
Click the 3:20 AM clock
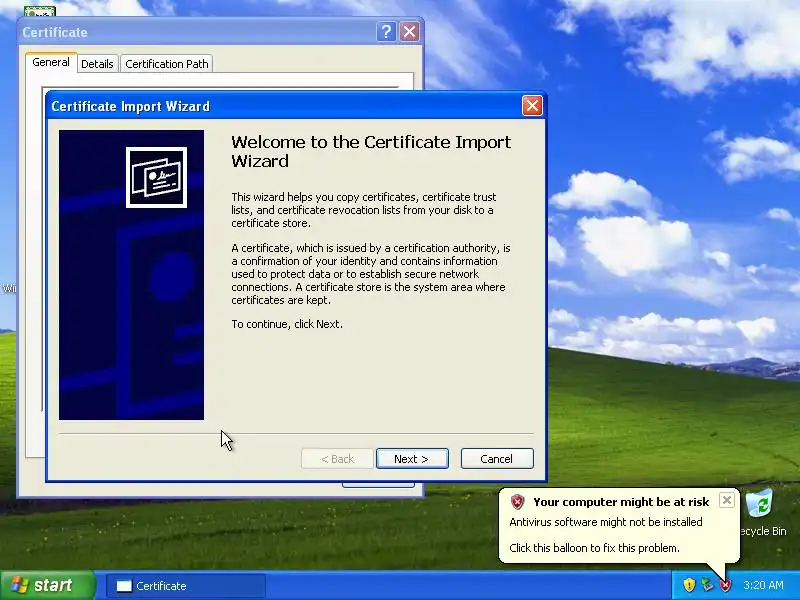tap(763, 585)
